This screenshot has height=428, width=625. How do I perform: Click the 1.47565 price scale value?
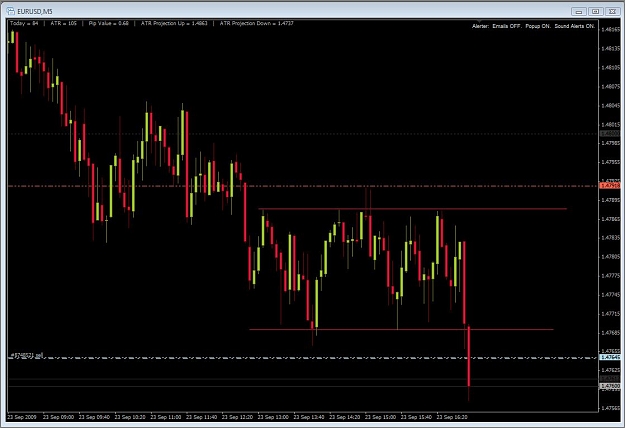click(x=610, y=408)
